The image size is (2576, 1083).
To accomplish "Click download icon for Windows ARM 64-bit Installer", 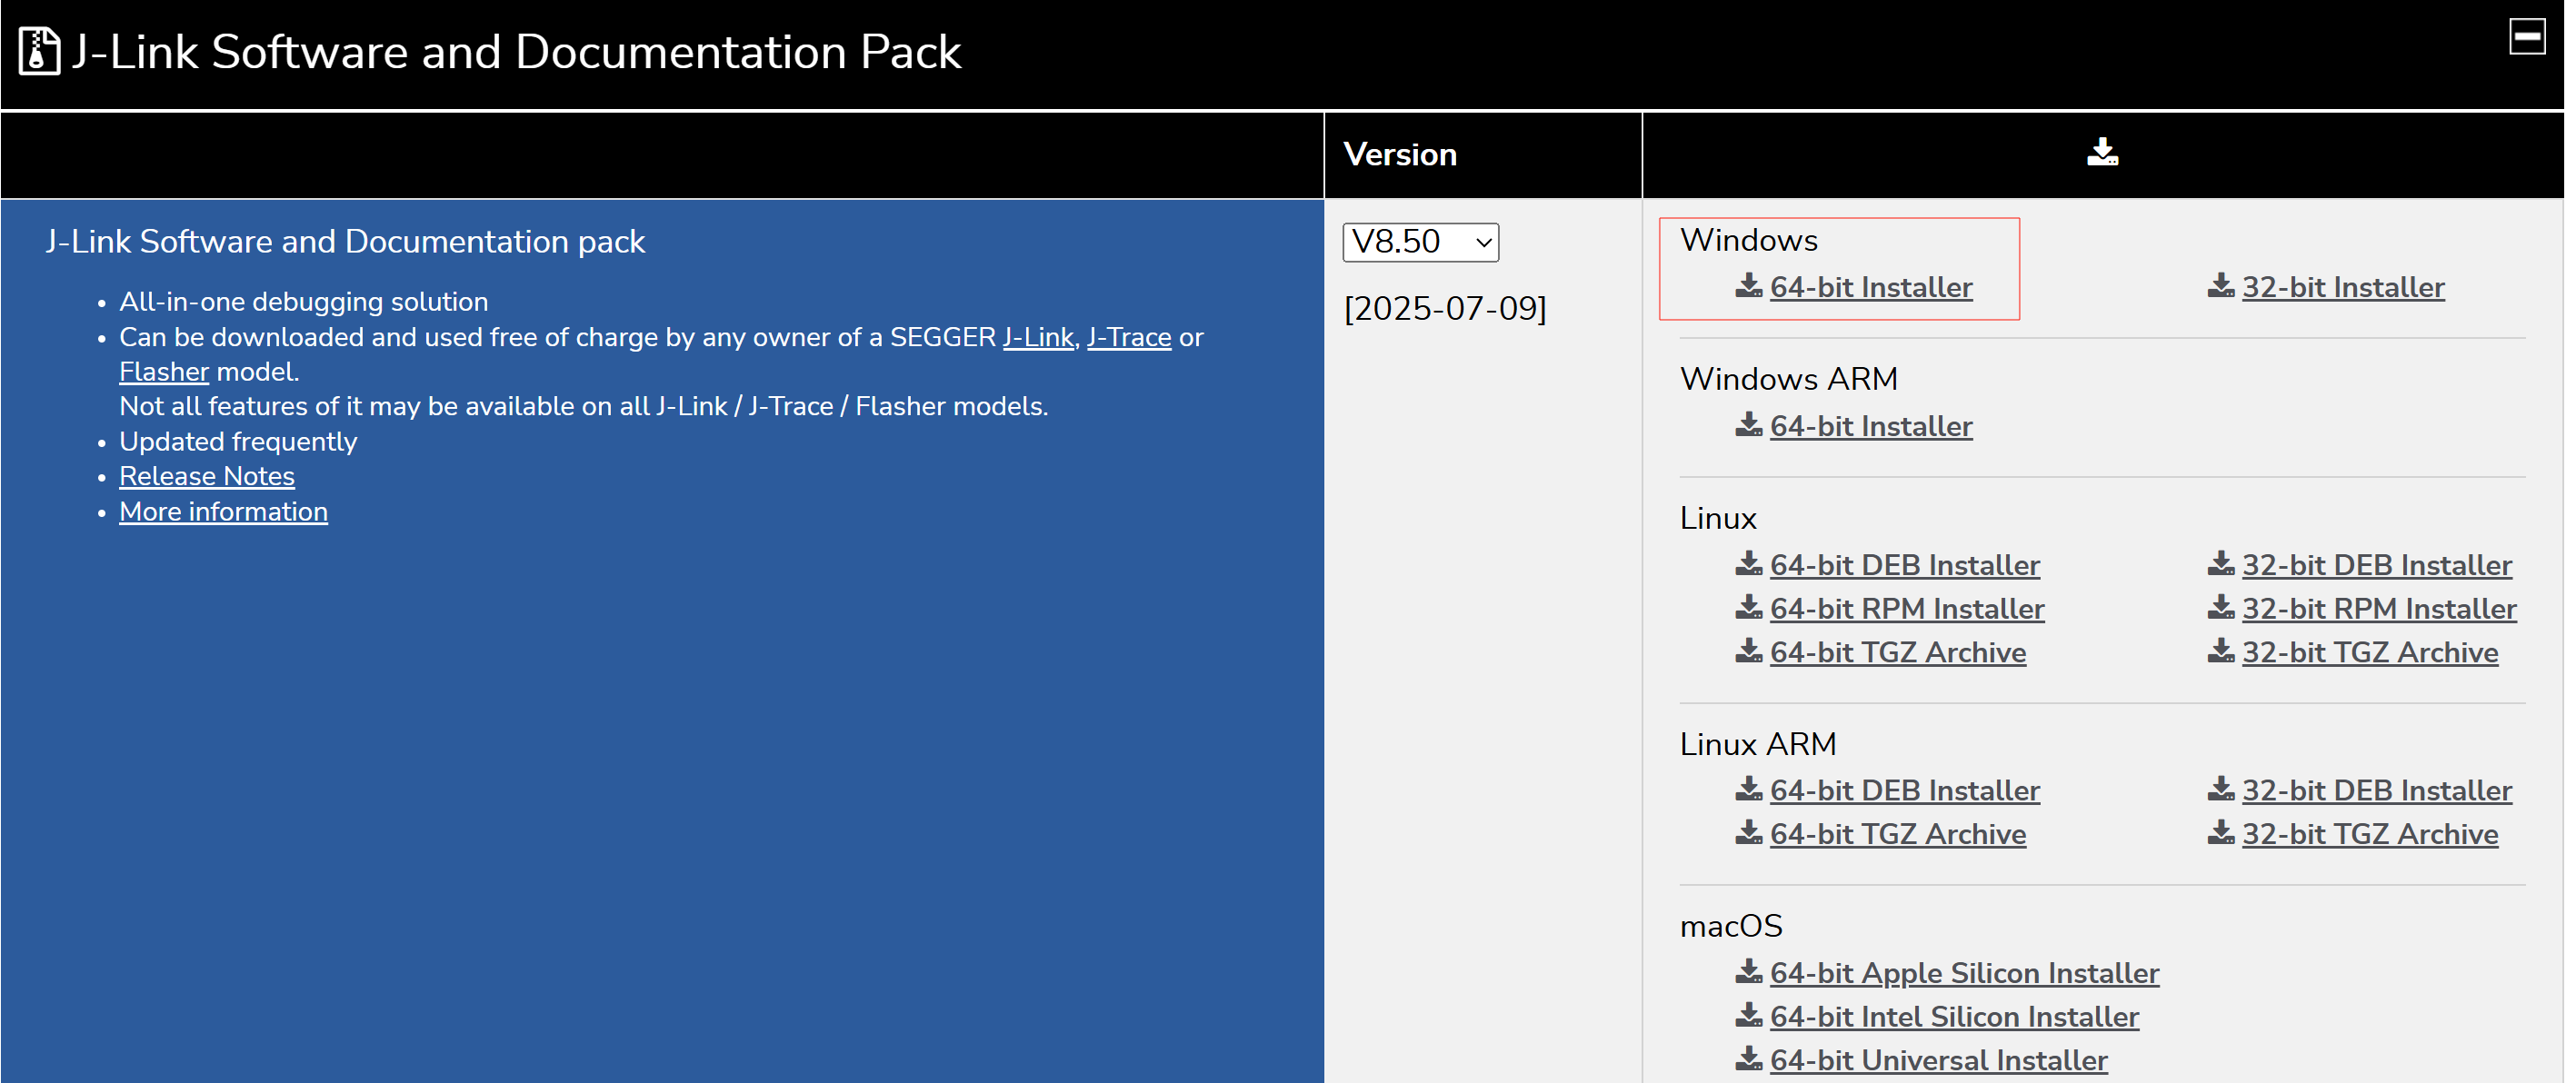I will [x=1748, y=425].
